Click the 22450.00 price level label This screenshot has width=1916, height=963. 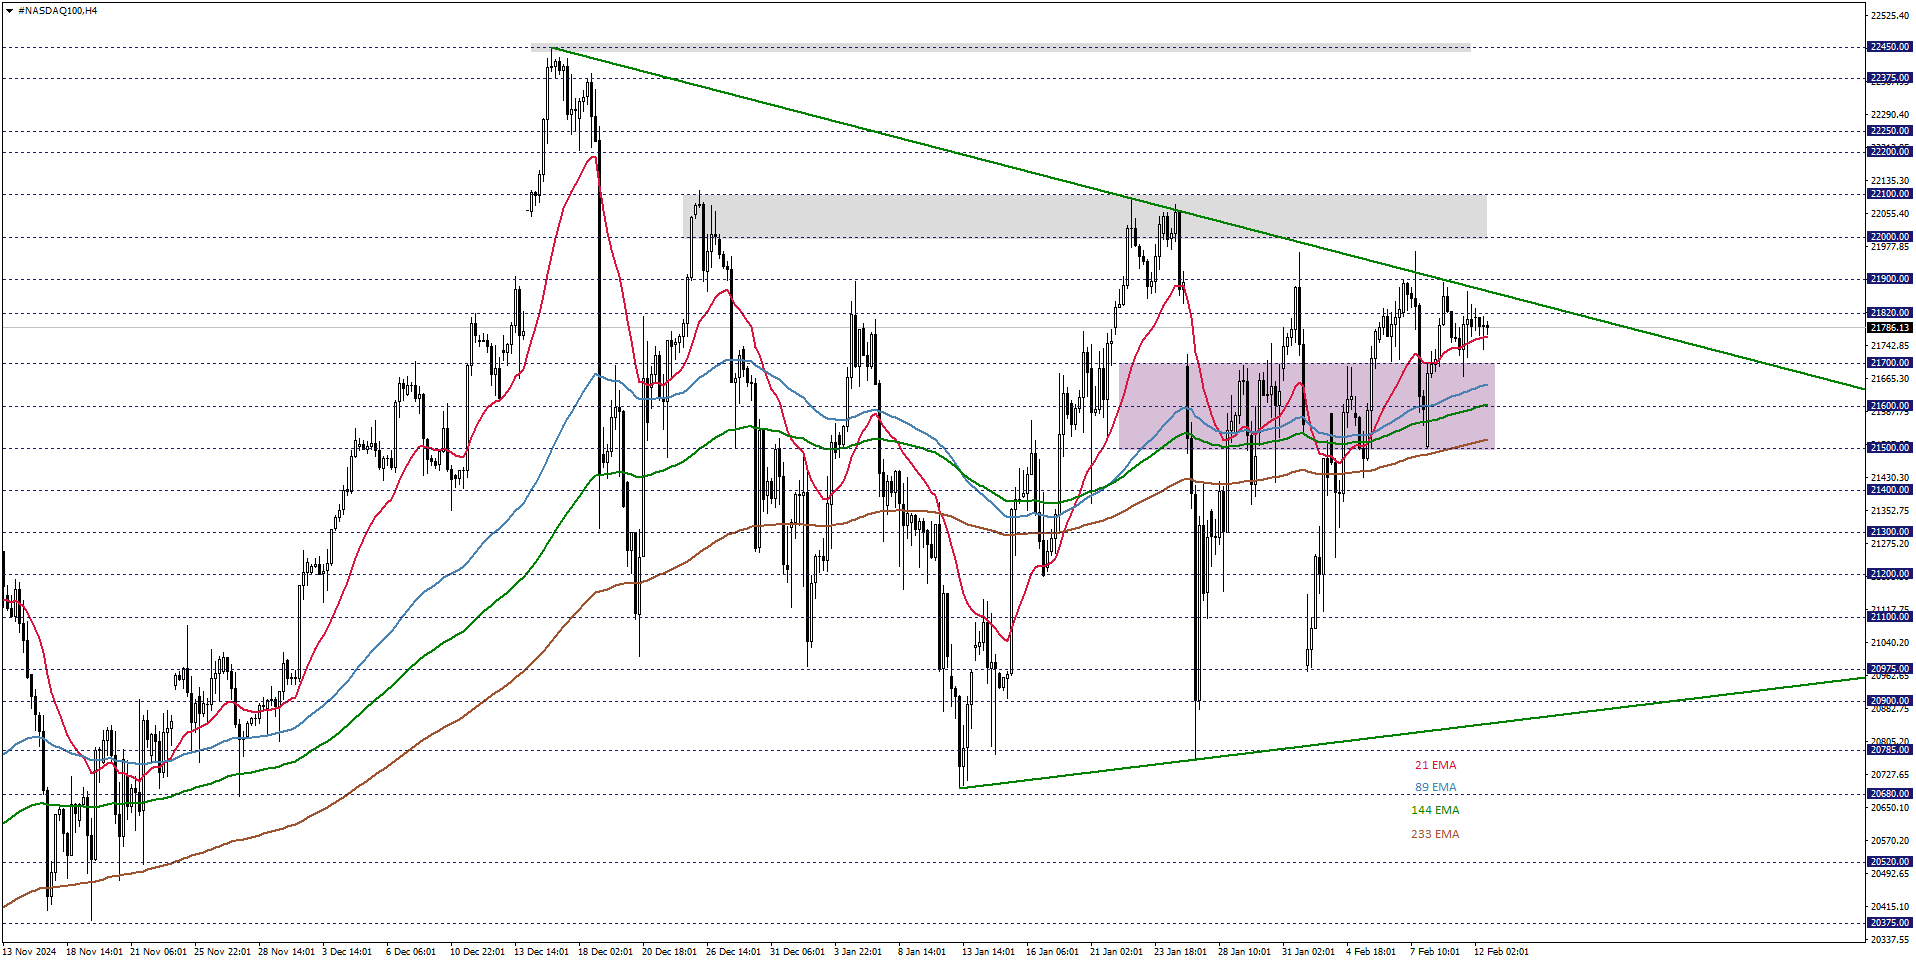[x=1890, y=47]
